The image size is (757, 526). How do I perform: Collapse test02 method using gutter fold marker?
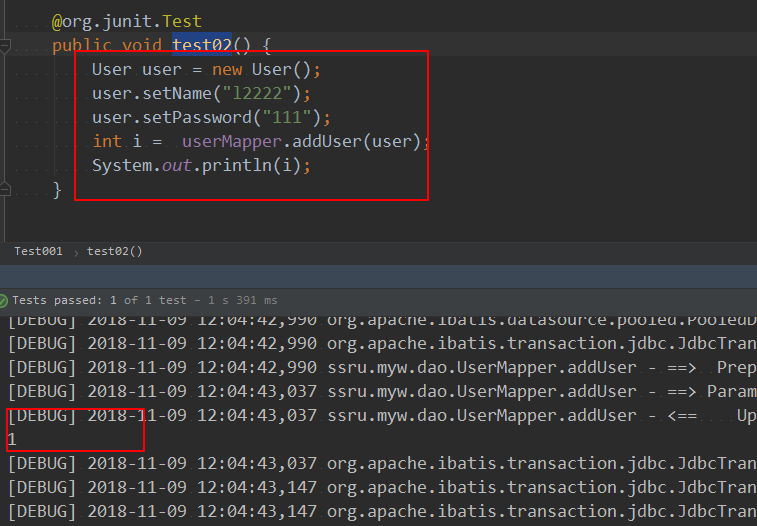coord(5,46)
